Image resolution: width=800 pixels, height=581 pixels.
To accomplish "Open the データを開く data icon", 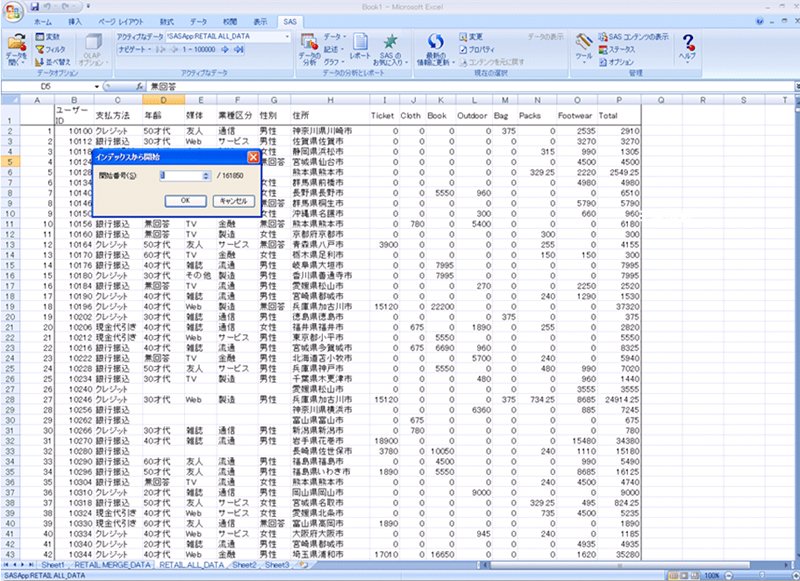I will 17,49.
